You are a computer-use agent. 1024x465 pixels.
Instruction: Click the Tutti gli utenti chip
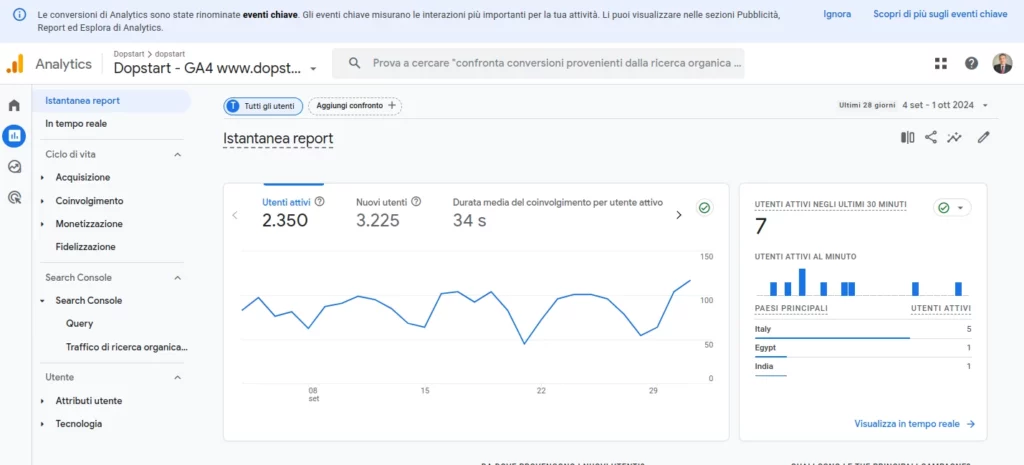click(263, 106)
